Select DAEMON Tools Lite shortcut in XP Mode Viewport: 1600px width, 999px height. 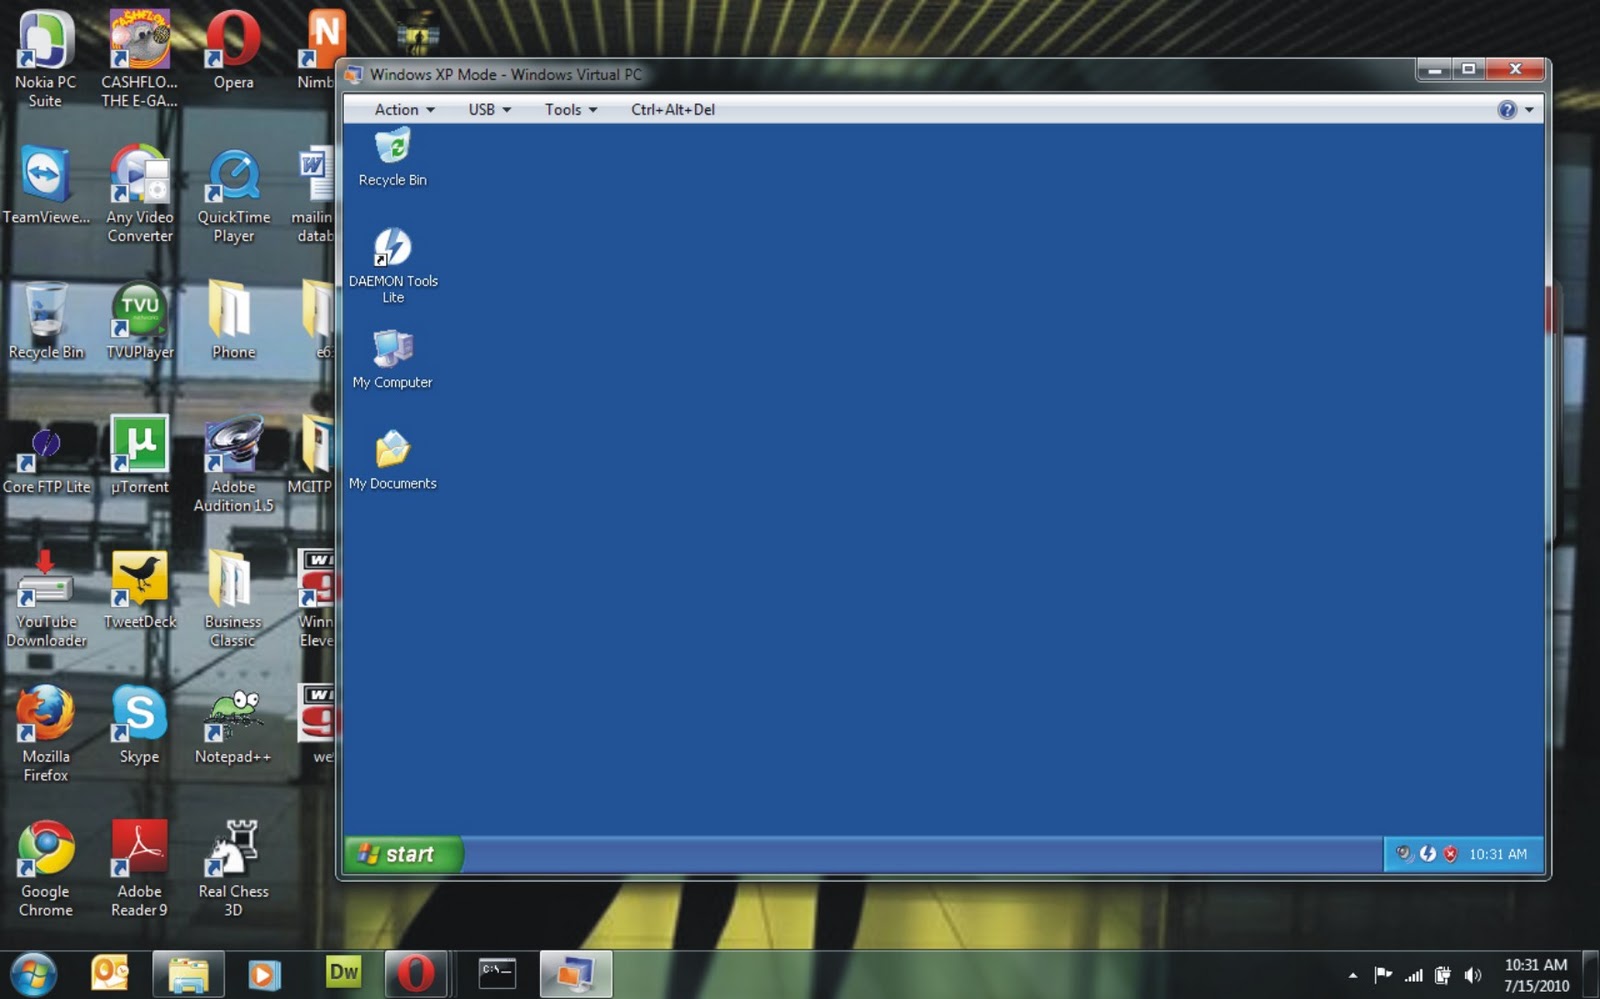point(393,266)
